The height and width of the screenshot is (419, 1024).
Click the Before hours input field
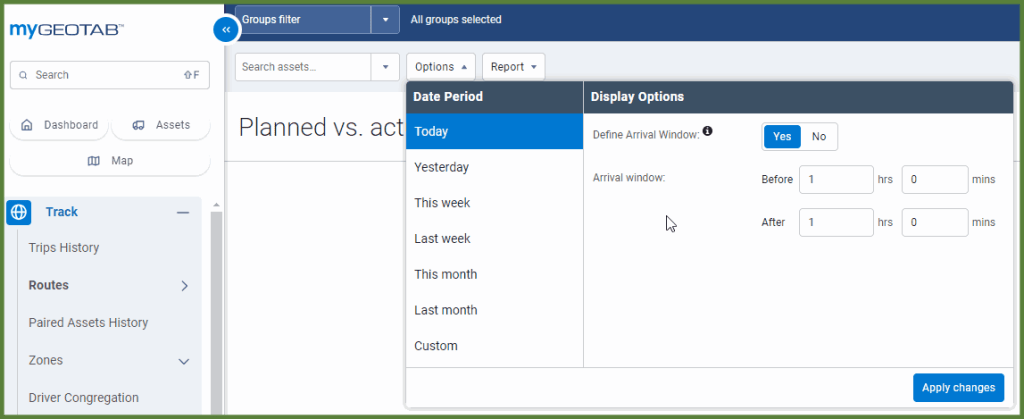coord(836,180)
